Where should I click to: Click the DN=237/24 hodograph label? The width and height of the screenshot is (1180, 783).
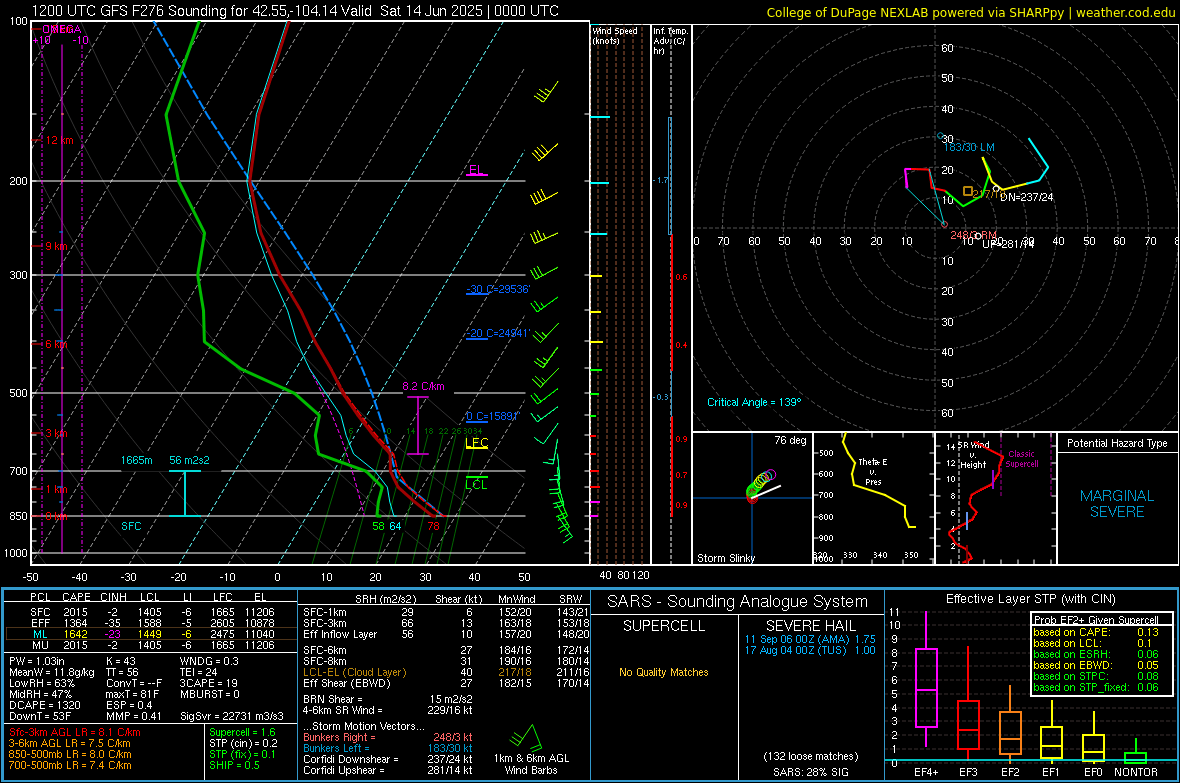(x=1026, y=197)
